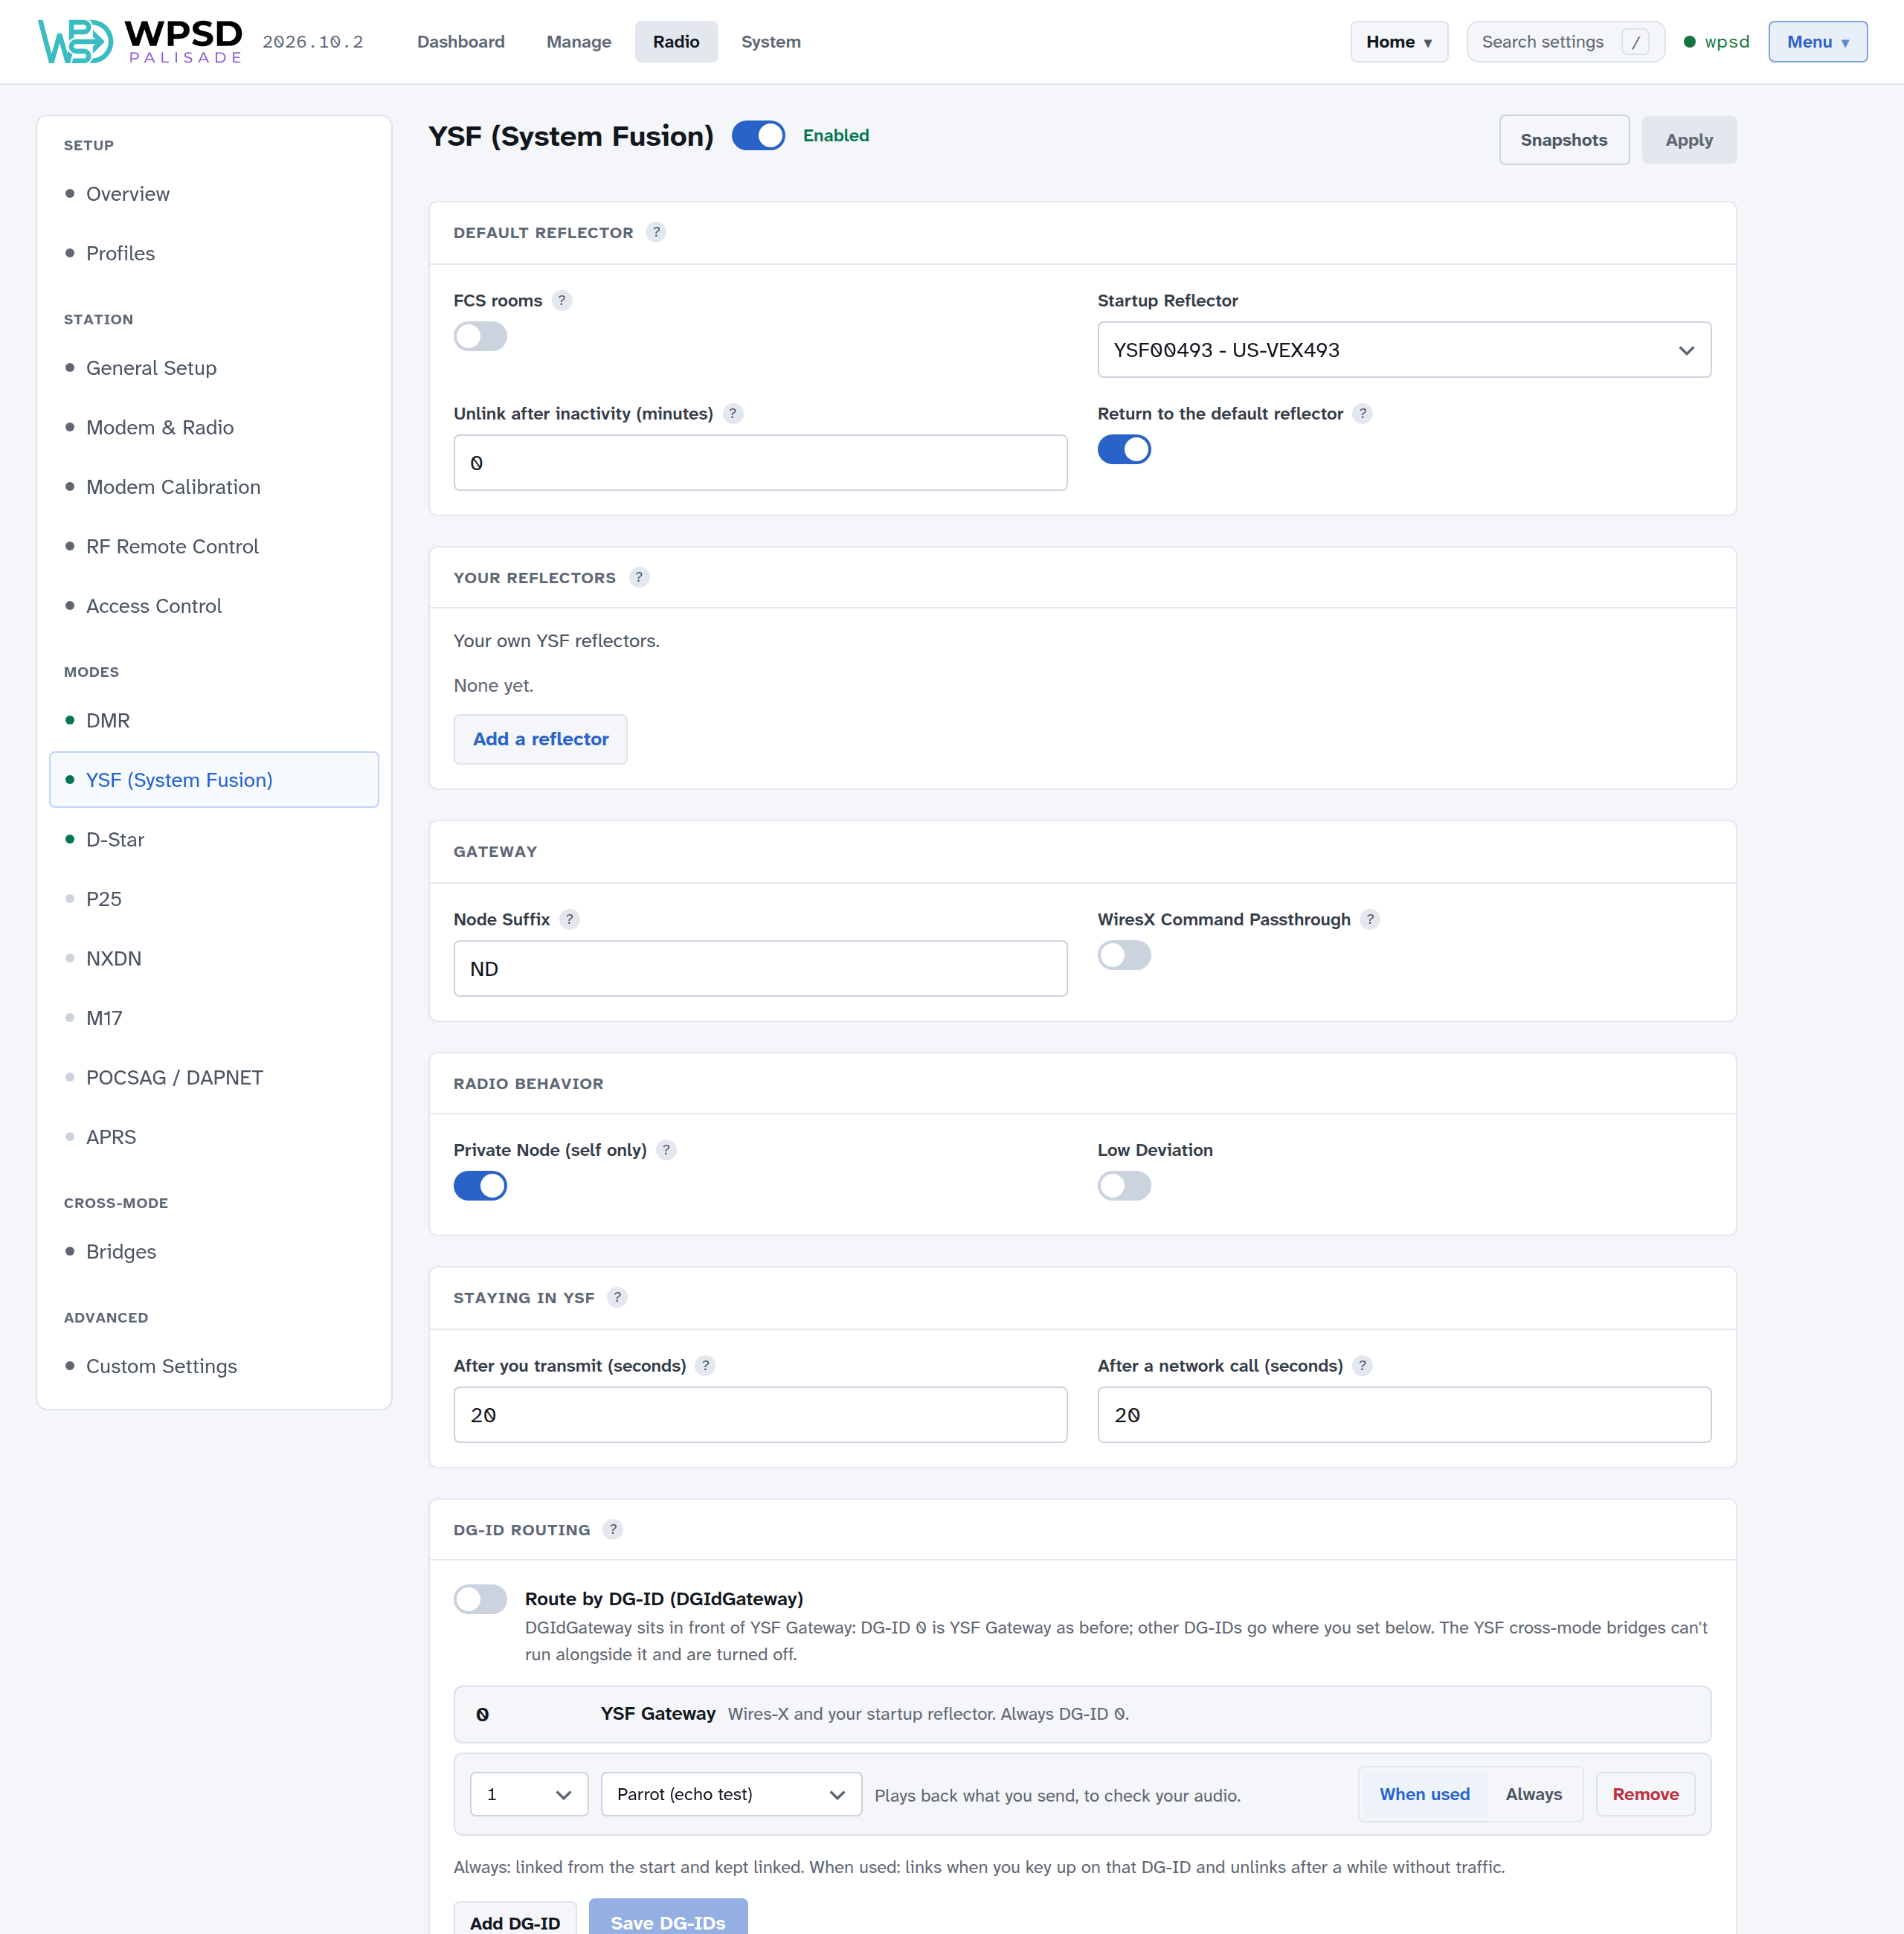
Task: Remove the Parrot DG-ID row
Action: [1644, 1794]
